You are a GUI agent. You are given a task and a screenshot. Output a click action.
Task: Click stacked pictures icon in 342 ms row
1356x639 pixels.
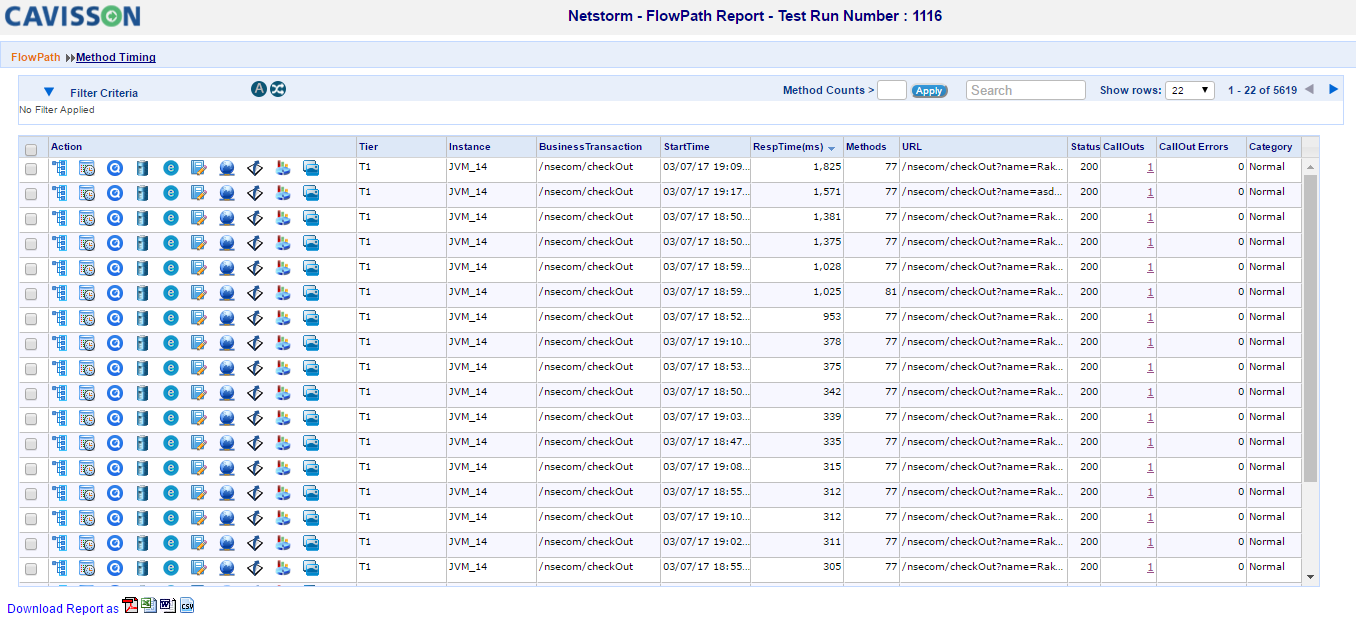(311, 393)
